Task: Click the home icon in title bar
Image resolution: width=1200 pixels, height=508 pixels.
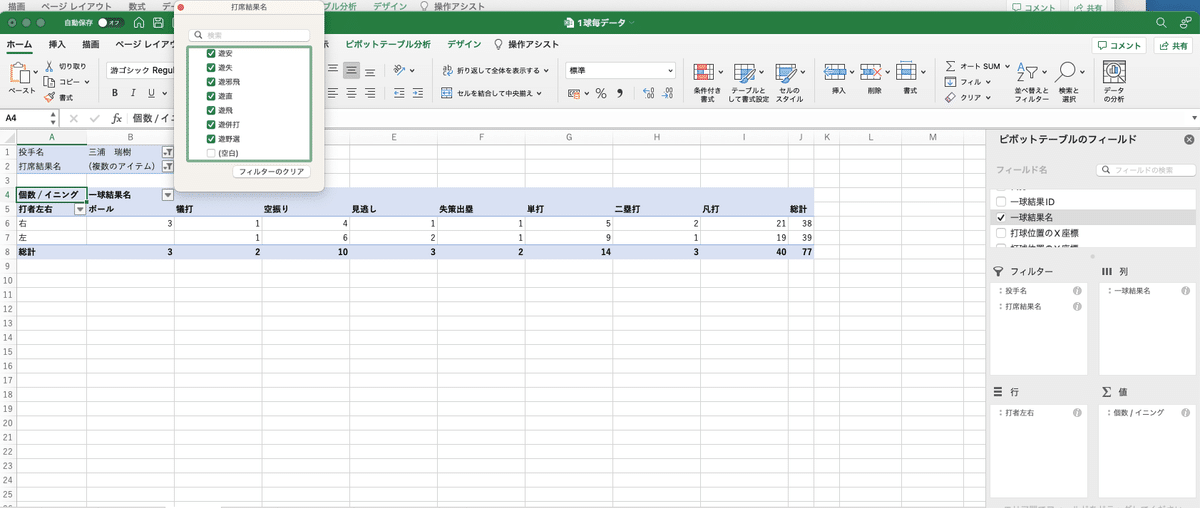Action: coord(138,23)
